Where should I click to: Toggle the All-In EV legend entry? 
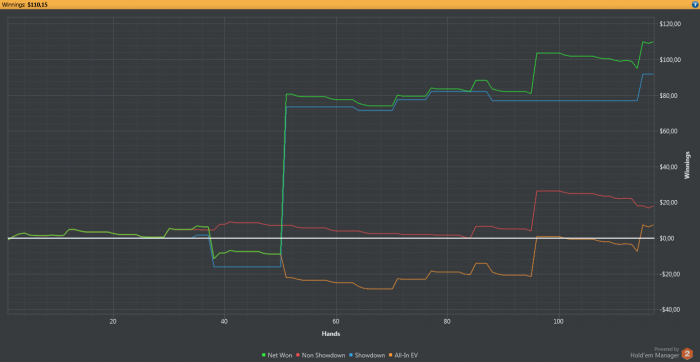click(404, 355)
